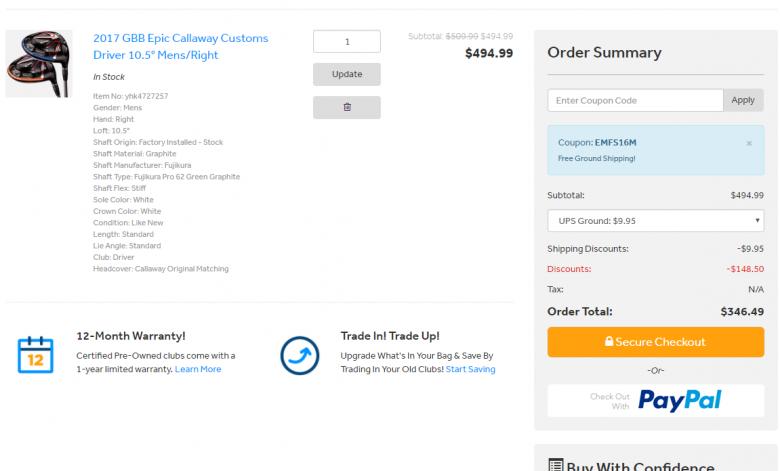Click the Buy With Confidence list icon
Image resolution: width=780 pixels, height=471 pixels.
tap(556, 465)
